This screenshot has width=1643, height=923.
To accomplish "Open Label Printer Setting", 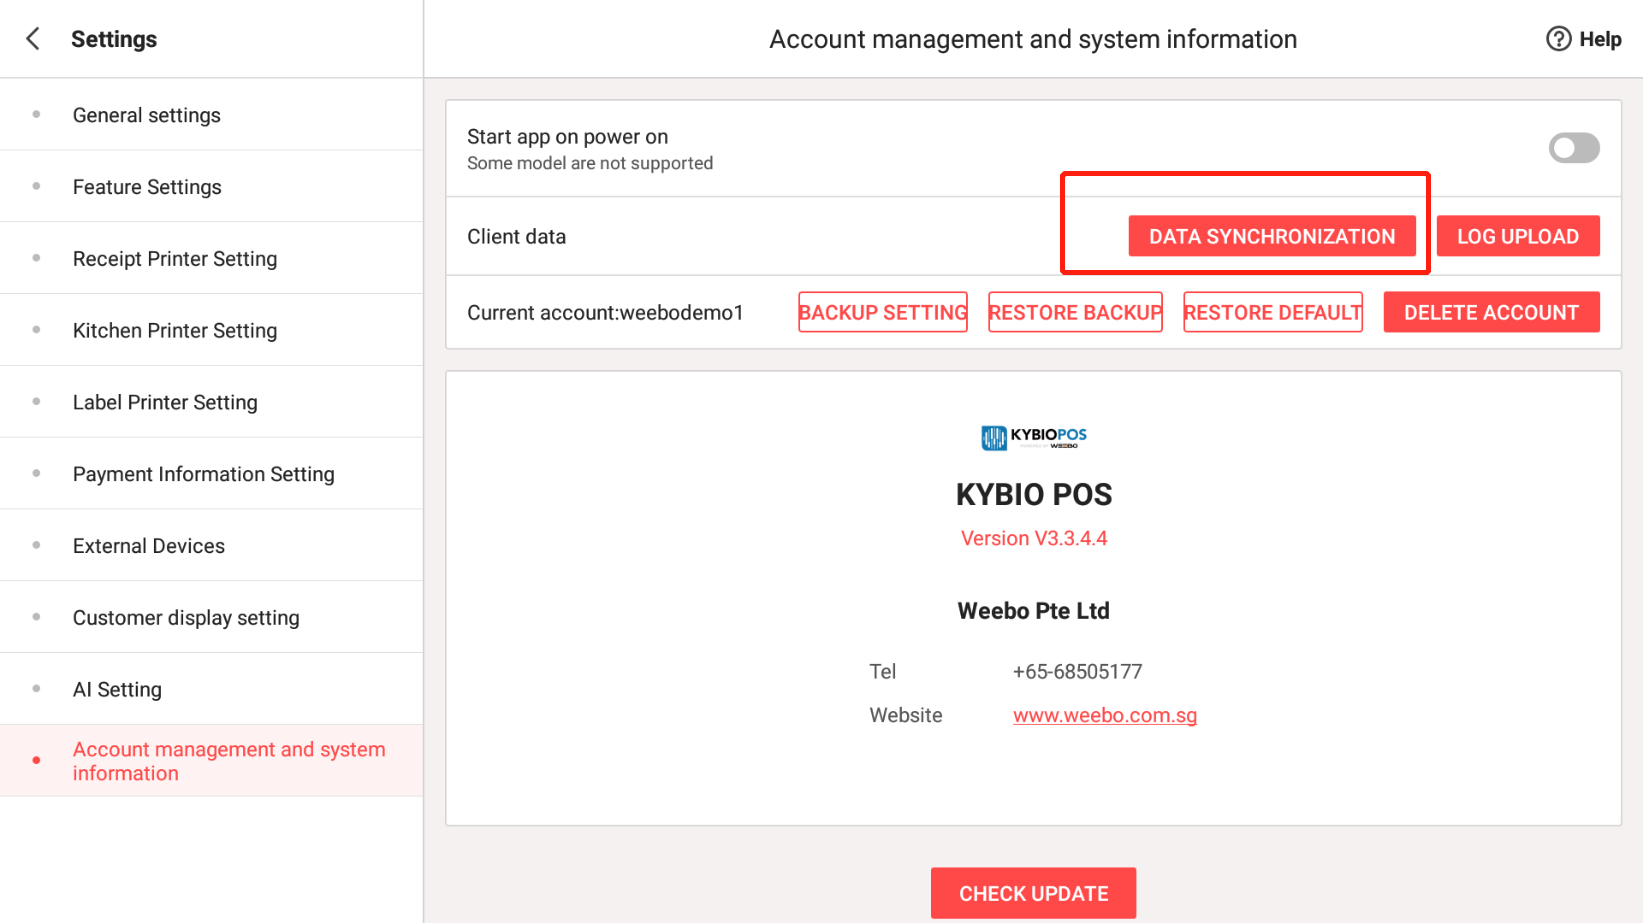I will pos(211,402).
